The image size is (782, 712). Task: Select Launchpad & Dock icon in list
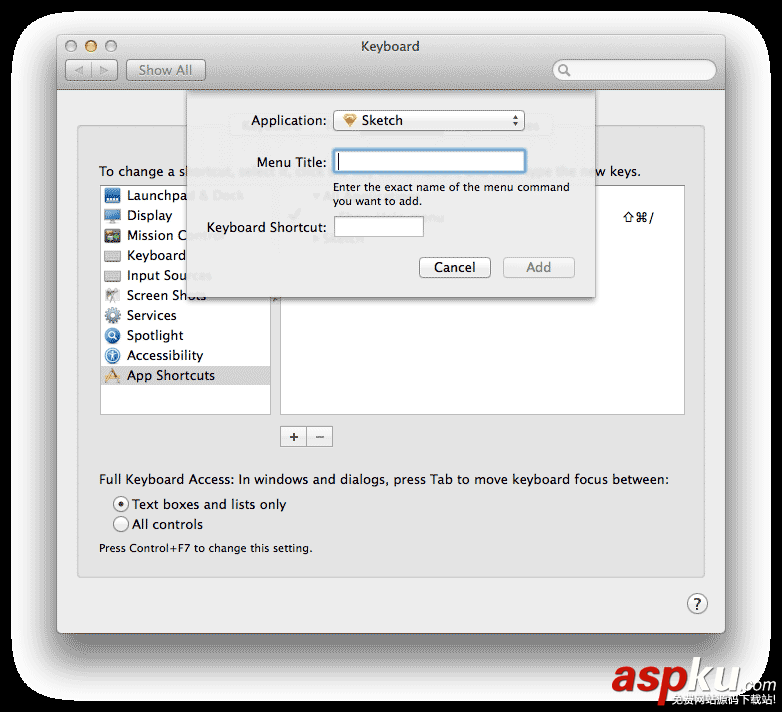[x=112, y=195]
